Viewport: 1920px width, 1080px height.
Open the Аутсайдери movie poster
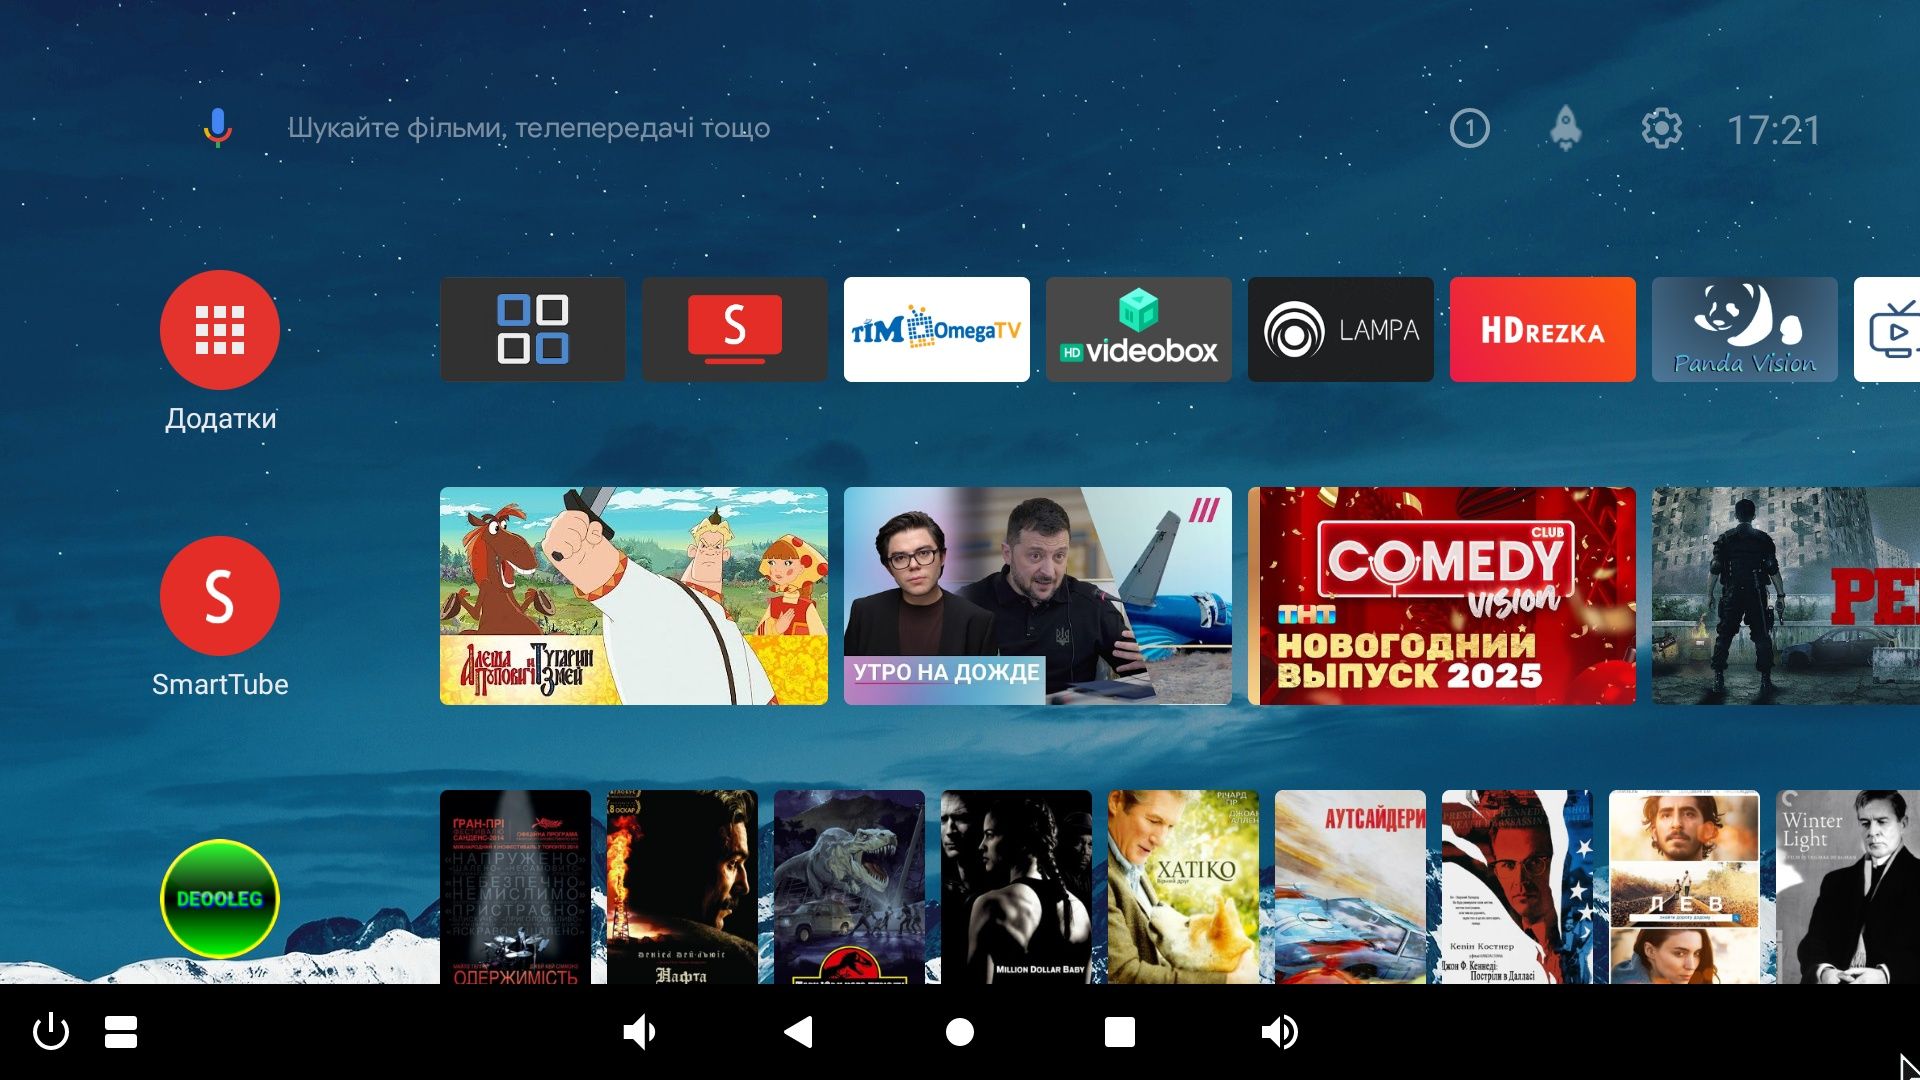[x=1350, y=887]
